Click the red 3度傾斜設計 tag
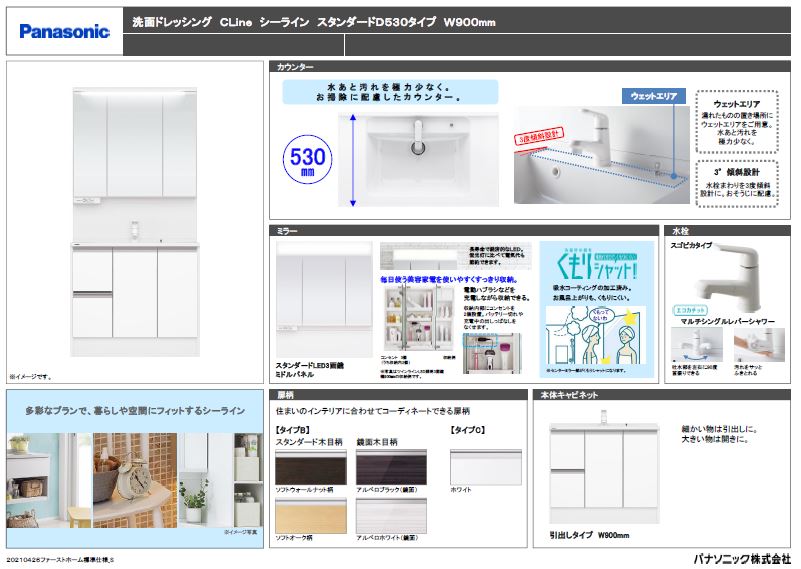 tap(538, 136)
